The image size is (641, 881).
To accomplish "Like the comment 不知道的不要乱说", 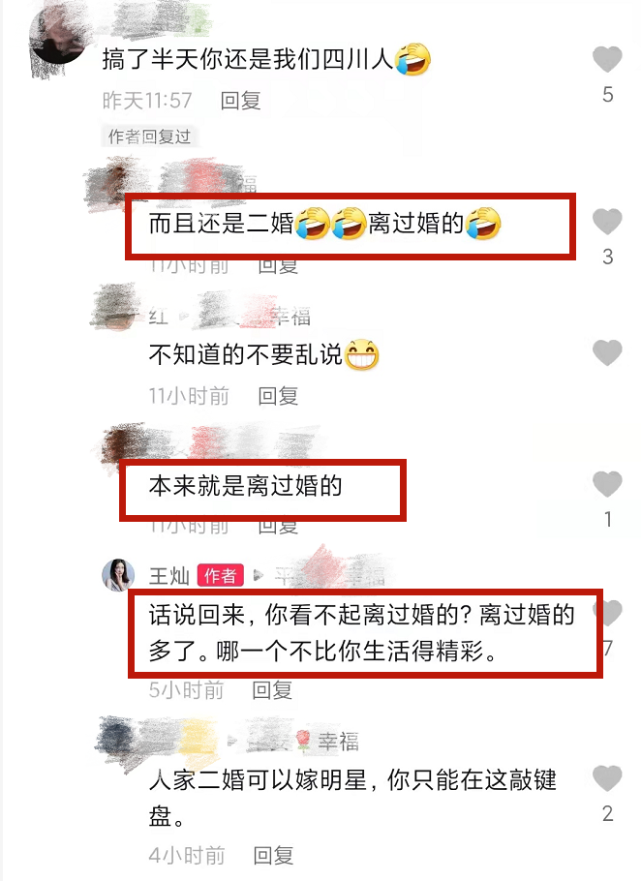I will pyautogui.click(x=607, y=352).
